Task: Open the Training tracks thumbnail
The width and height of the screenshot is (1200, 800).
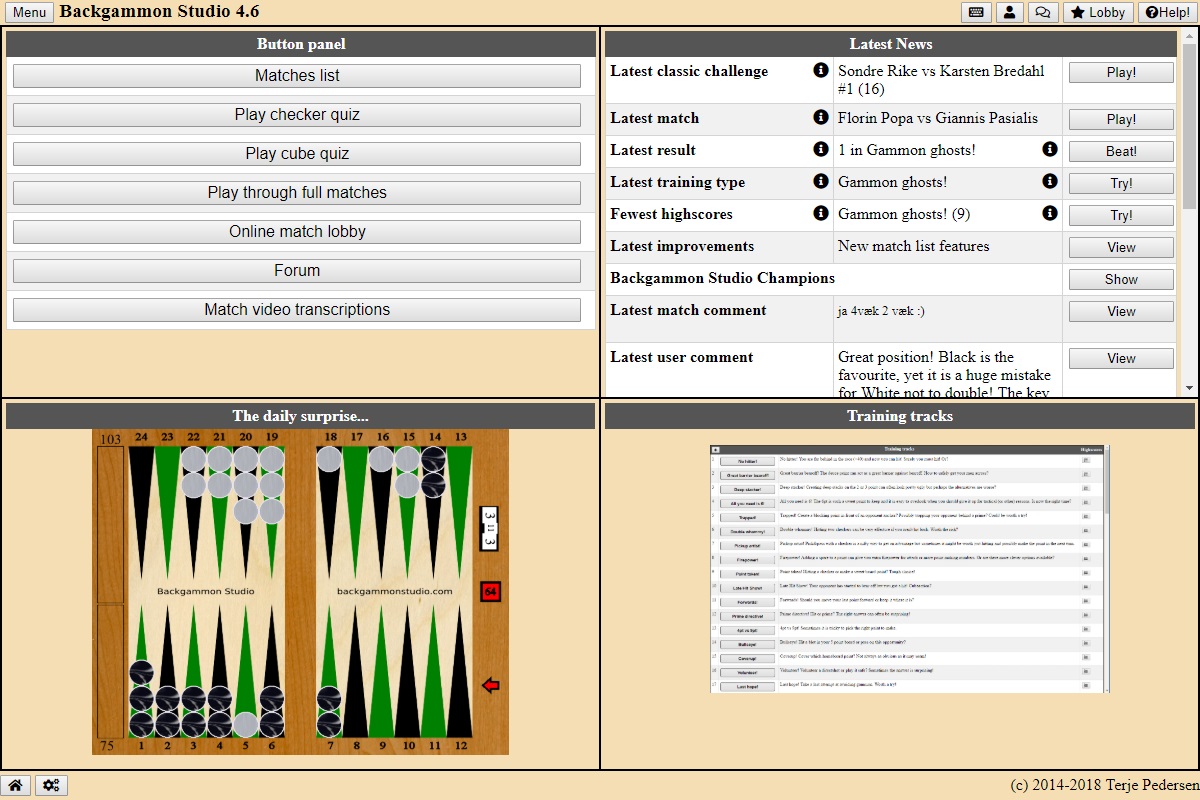Action: [910, 569]
